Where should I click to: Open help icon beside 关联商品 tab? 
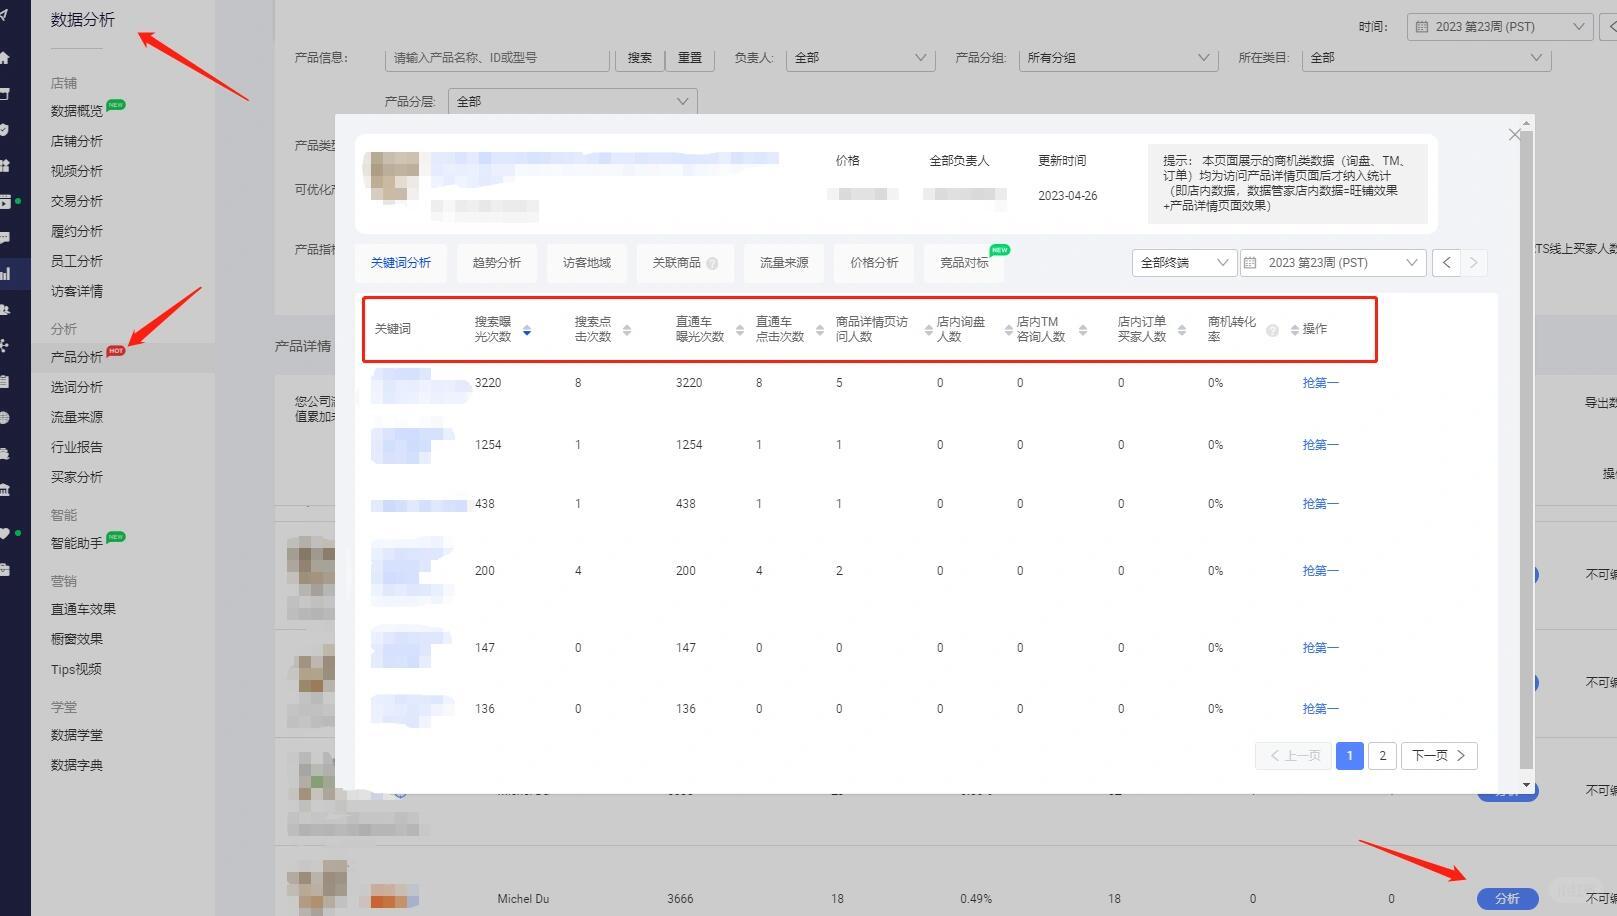click(712, 264)
